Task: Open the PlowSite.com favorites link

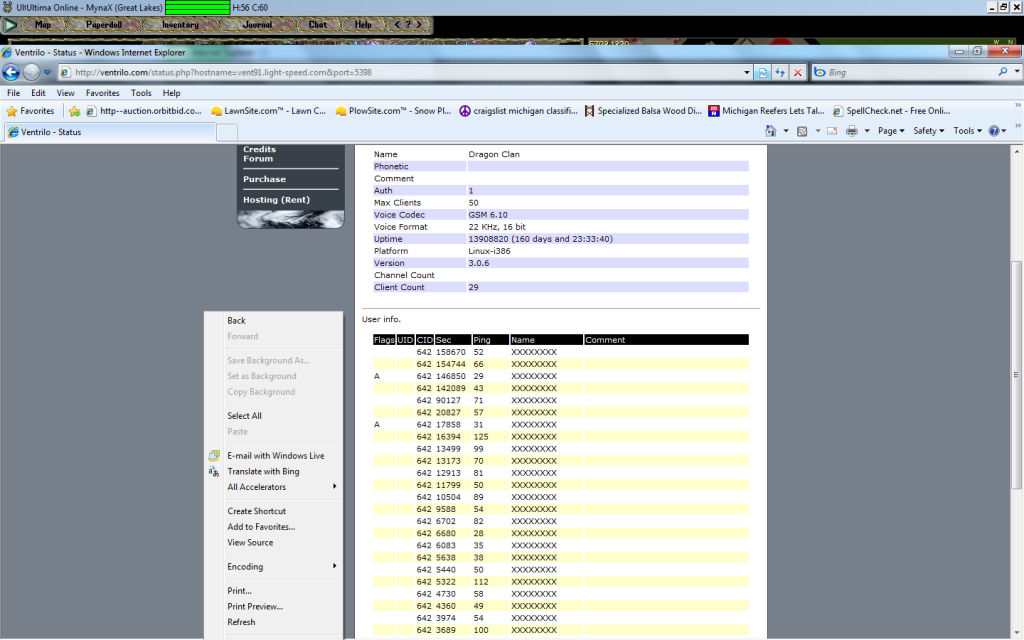Action: pyautogui.click(x=393, y=111)
